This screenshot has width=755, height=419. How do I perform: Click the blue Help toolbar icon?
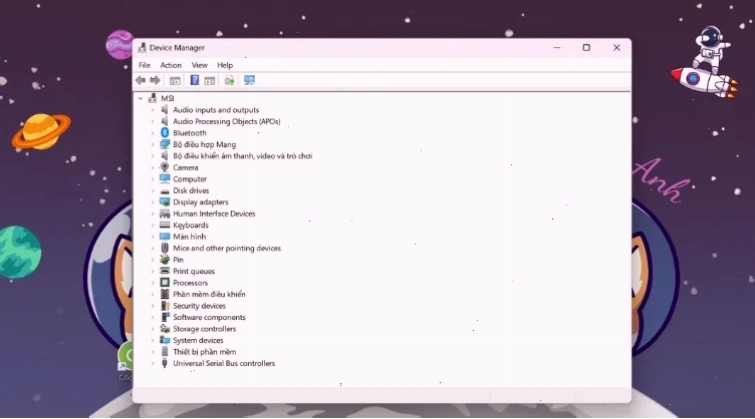(195, 80)
